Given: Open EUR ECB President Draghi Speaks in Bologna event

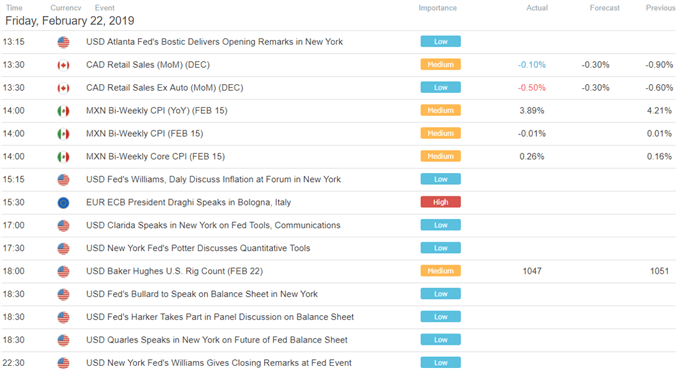Looking at the screenshot, I should click(189, 202).
